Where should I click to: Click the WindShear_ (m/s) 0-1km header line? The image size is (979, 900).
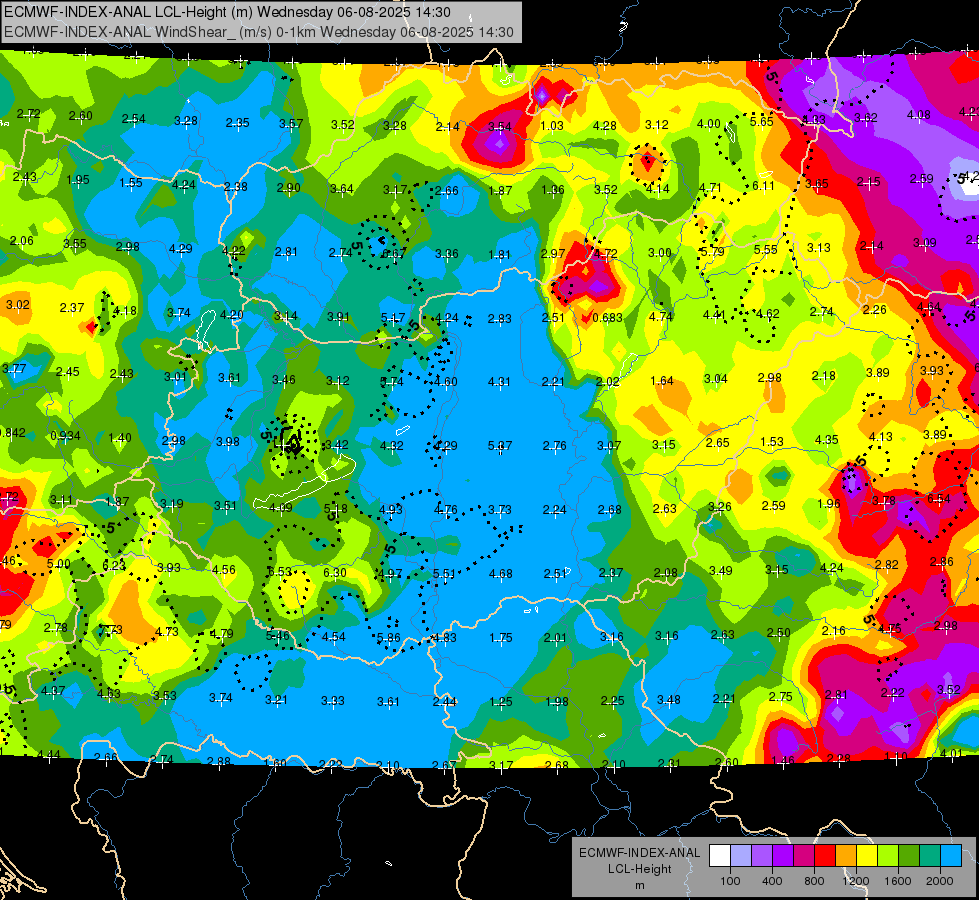point(258,32)
